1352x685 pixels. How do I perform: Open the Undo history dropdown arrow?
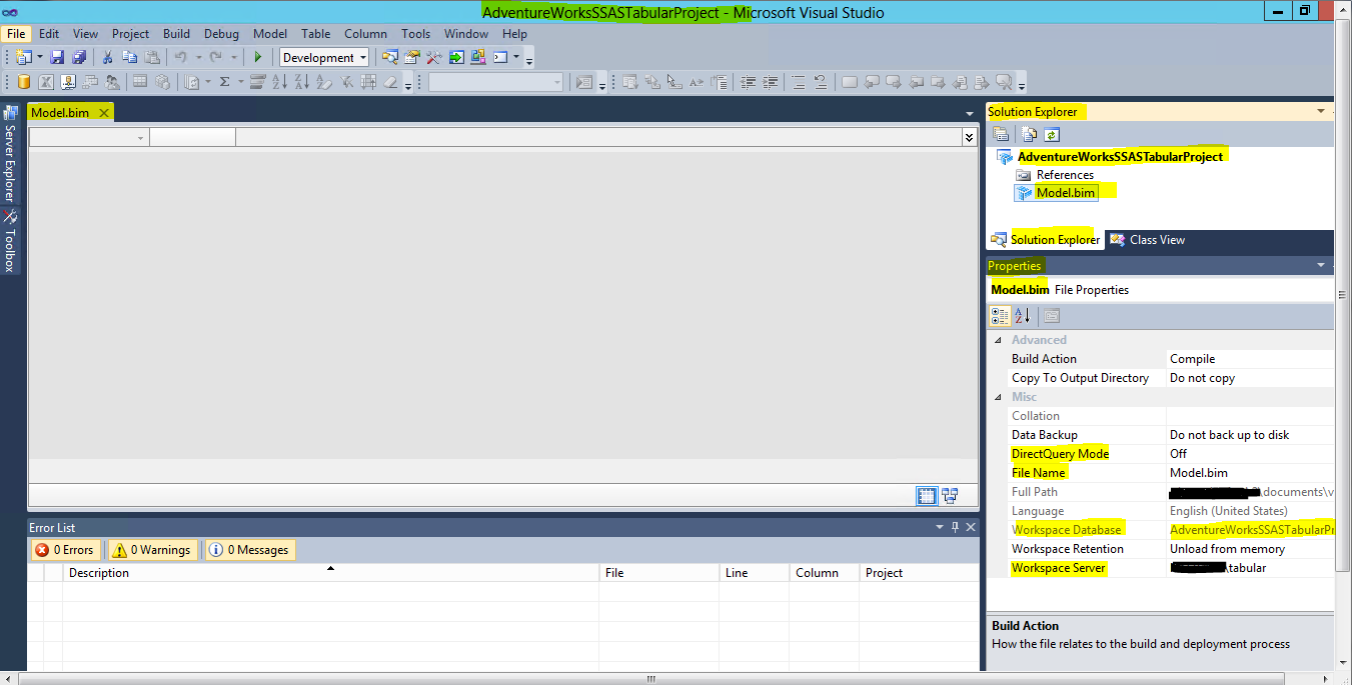(198, 57)
